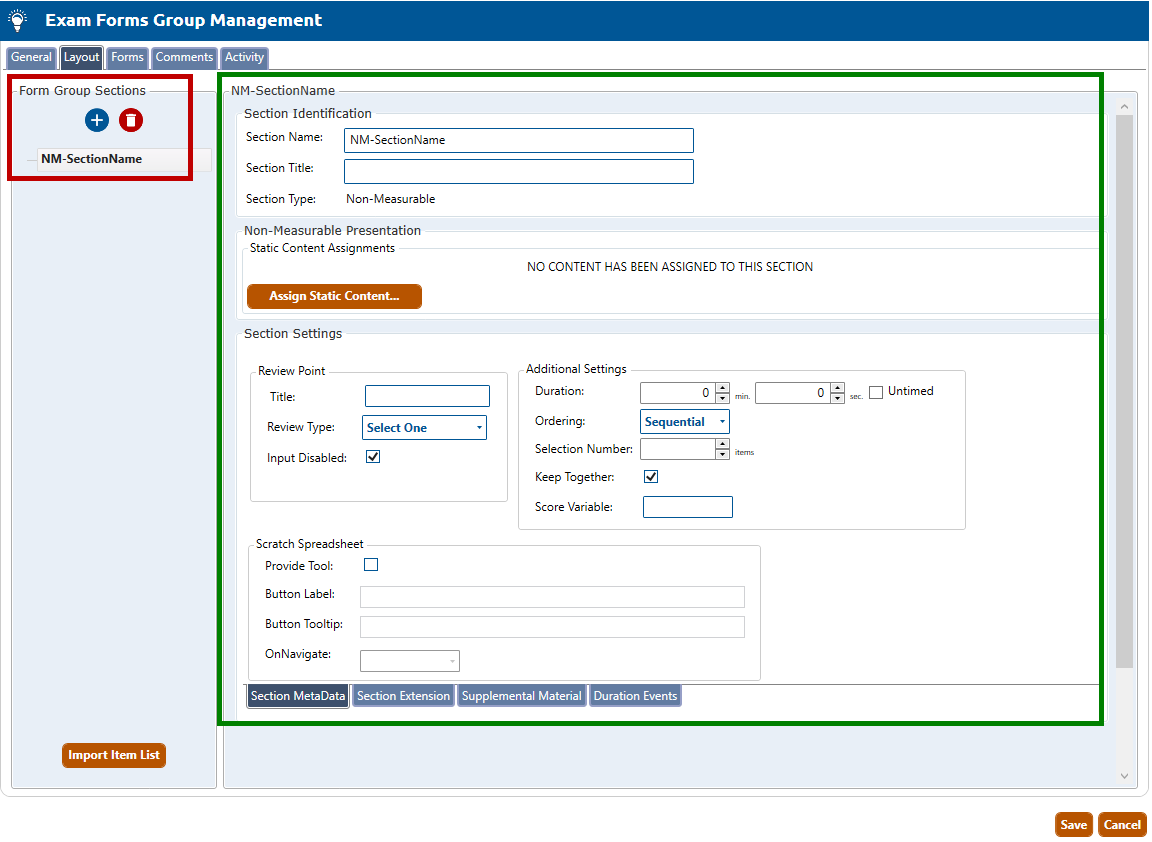Click the red delete section trash icon
This screenshot has height=842, width=1152.
(131, 121)
